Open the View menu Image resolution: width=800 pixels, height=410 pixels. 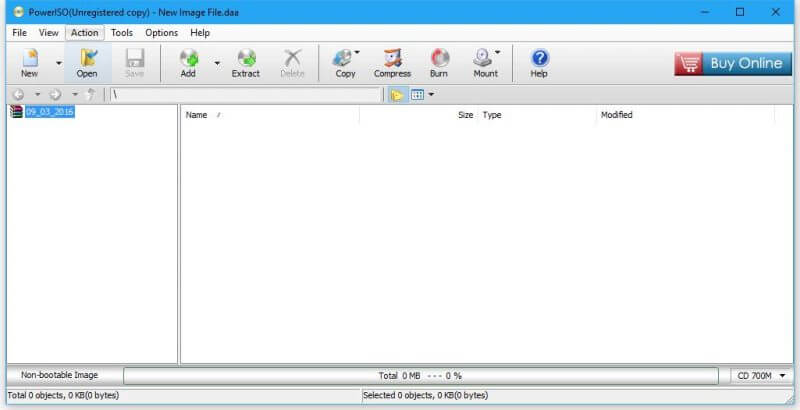(49, 33)
